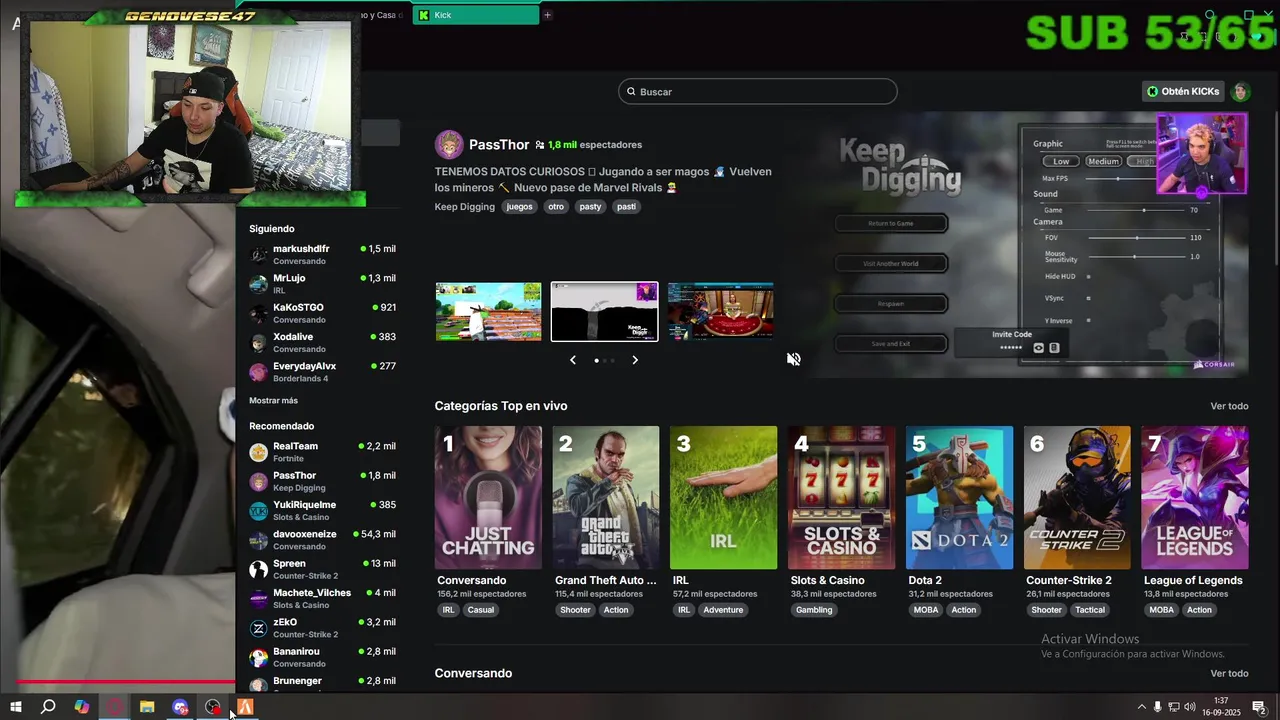Open the Slots & Casino category card
1280x720 pixels.
[x=841, y=498]
